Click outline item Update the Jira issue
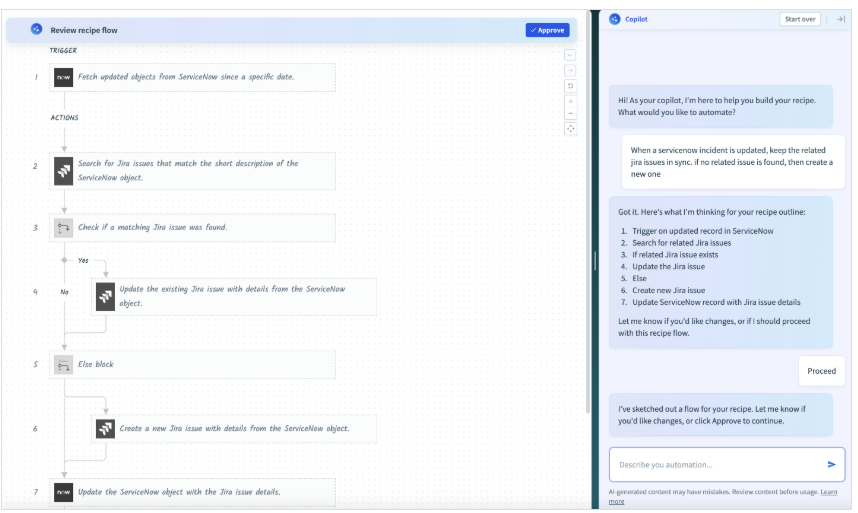Image resolution: width=858 pixels, height=513 pixels. 668,266
